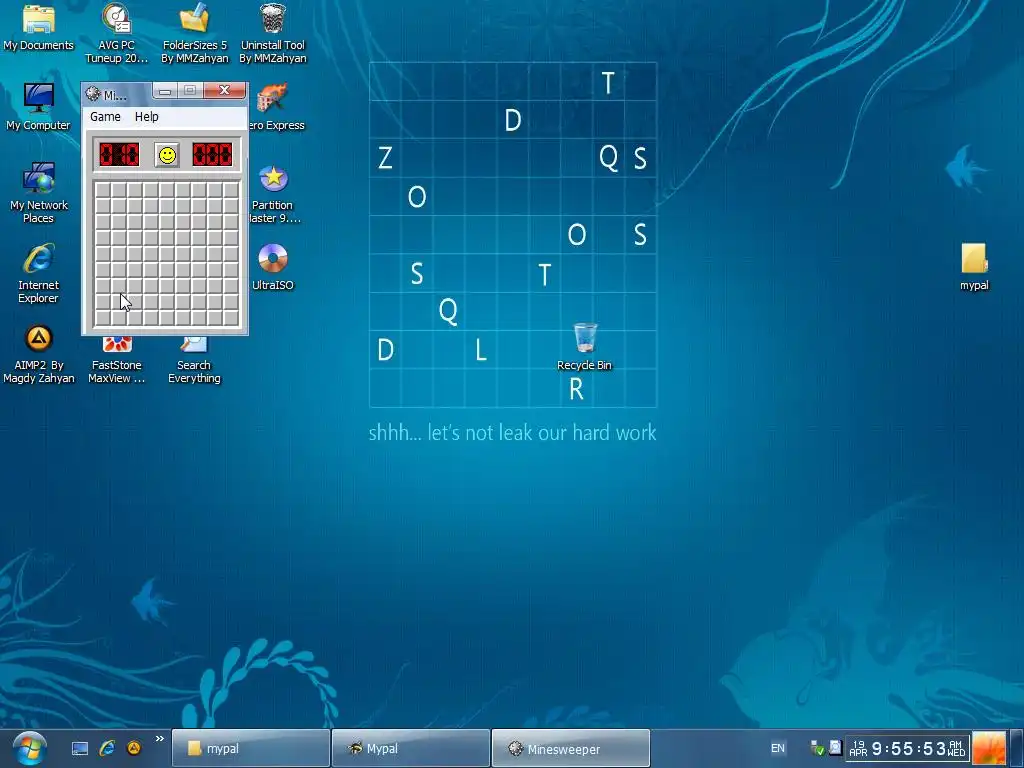
Task: Select the AVG PC Tuneup desktop icon
Action: point(116,33)
